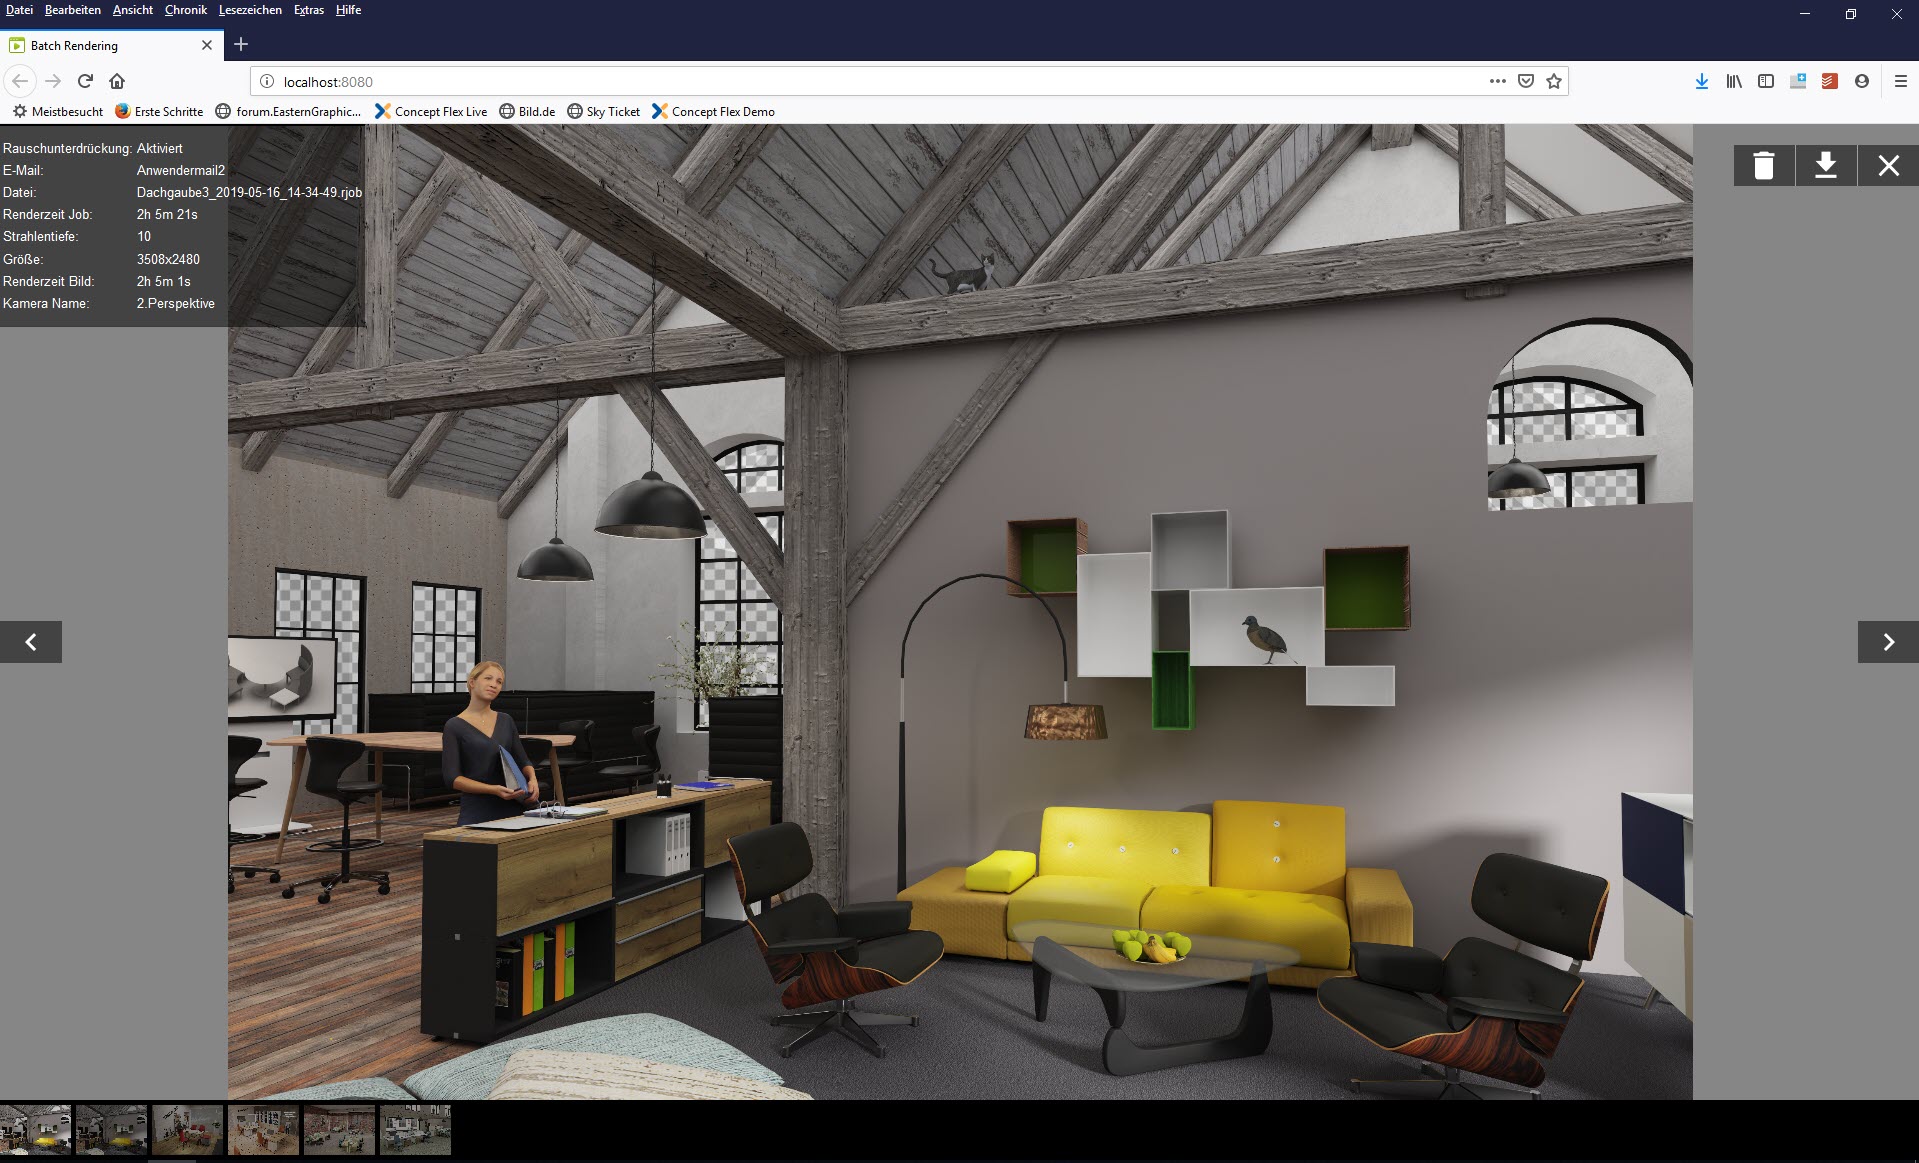Open the Meistbesucht bookmarks folder
The width and height of the screenshot is (1919, 1163).
pos(58,111)
